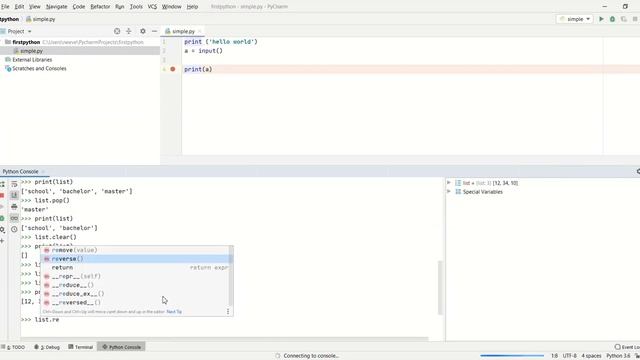Click the print icon in console toolbar

[14, 207]
